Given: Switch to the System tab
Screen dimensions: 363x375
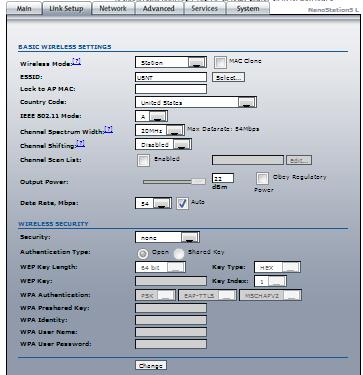Looking at the screenshot, I should pos(248,8).
